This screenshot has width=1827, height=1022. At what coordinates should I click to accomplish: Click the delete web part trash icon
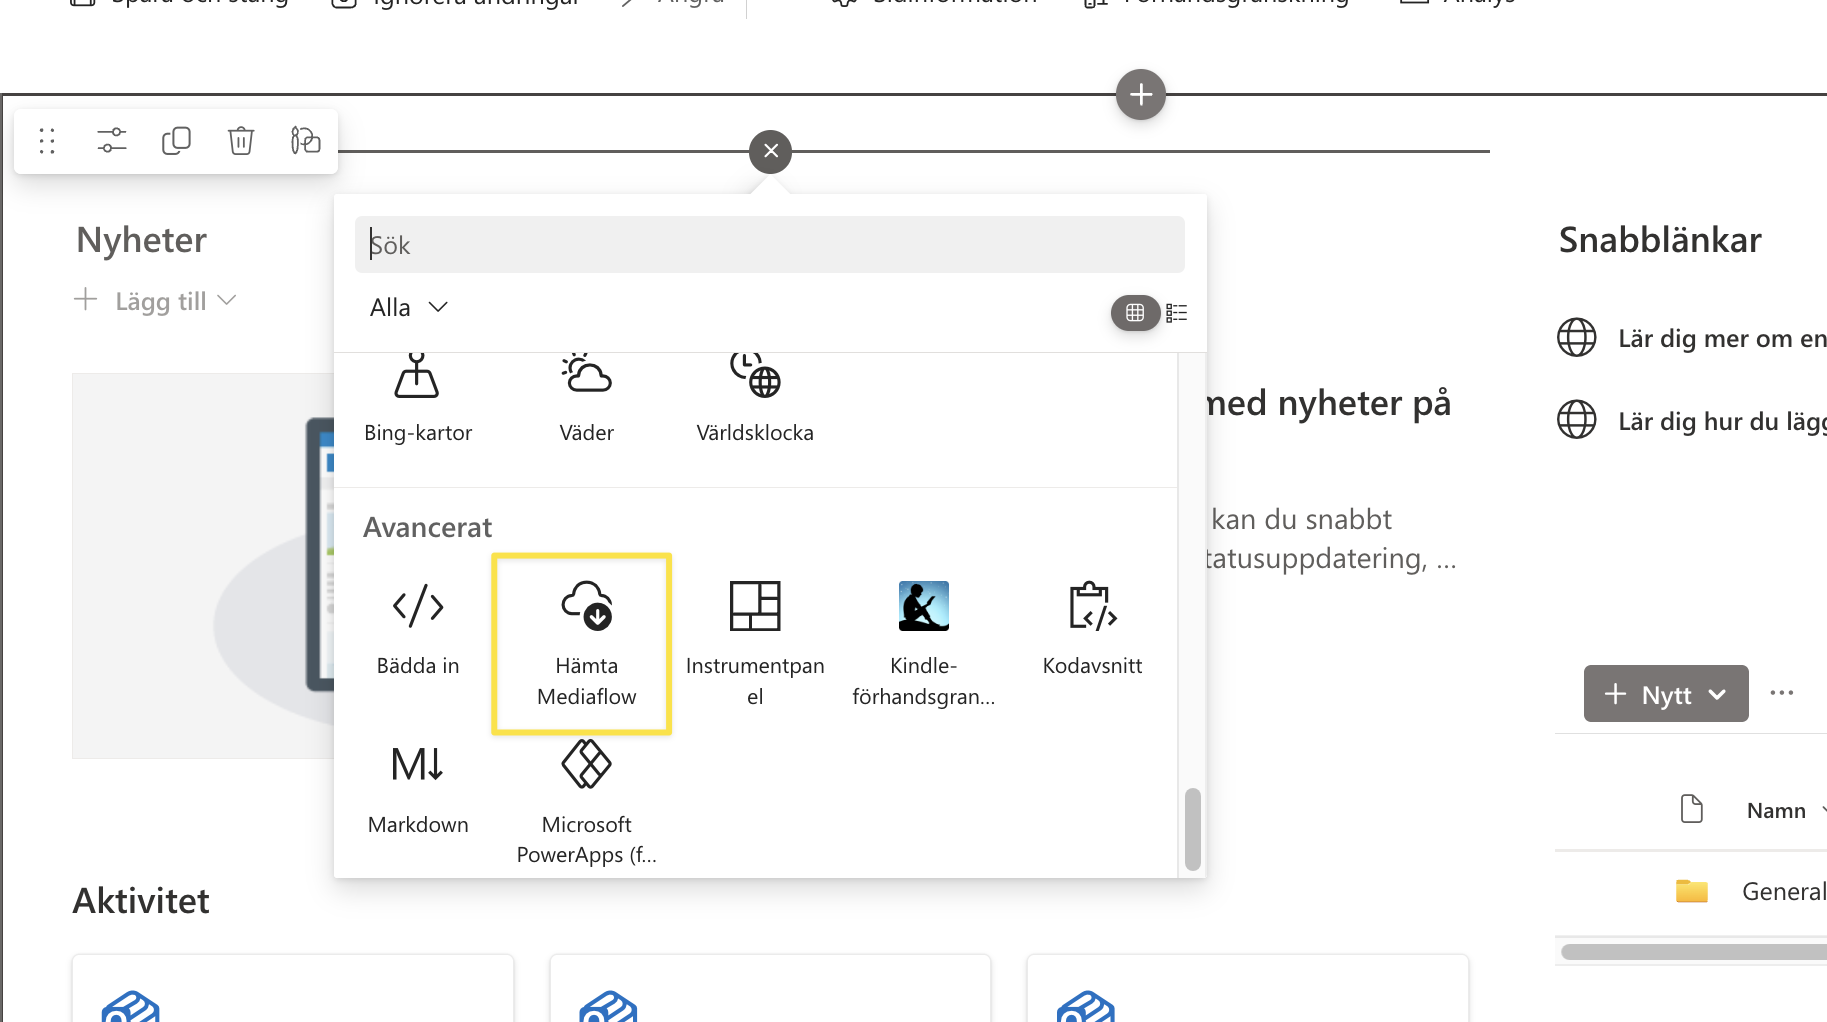tap(241, 141)
